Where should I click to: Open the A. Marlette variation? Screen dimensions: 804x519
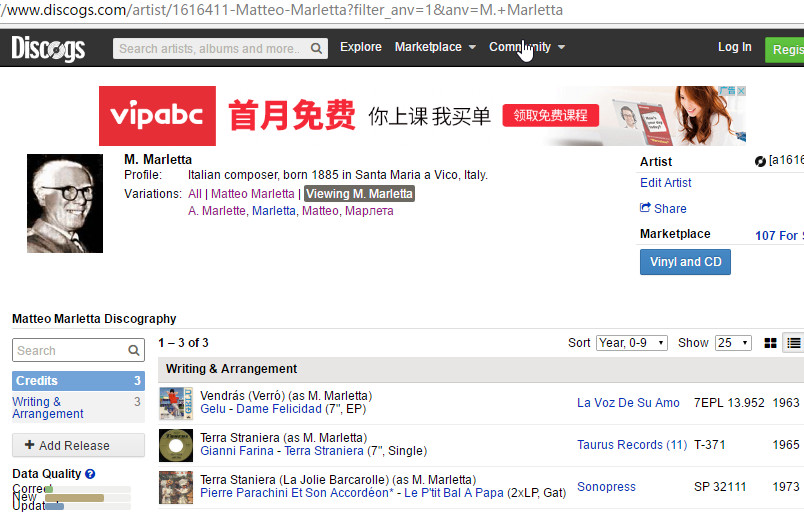(x=216, y=211)
